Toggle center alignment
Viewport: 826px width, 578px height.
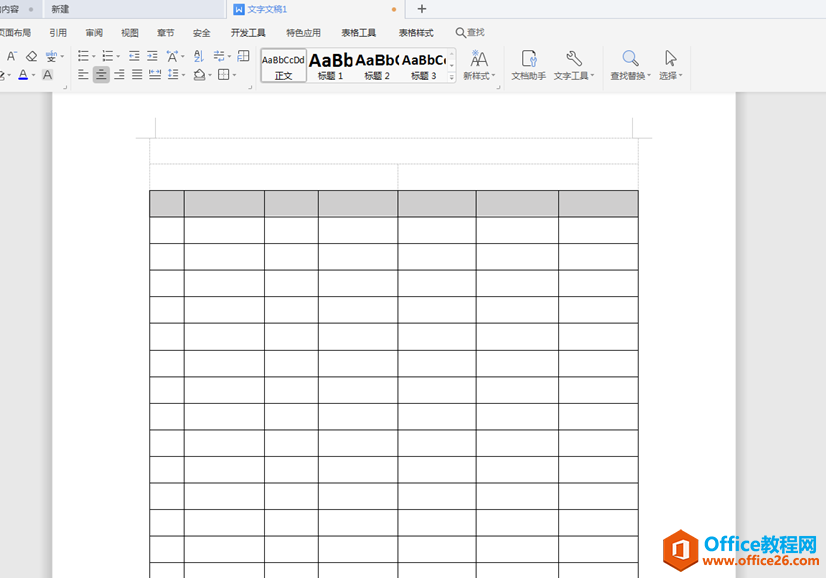[x=101, y=75]
